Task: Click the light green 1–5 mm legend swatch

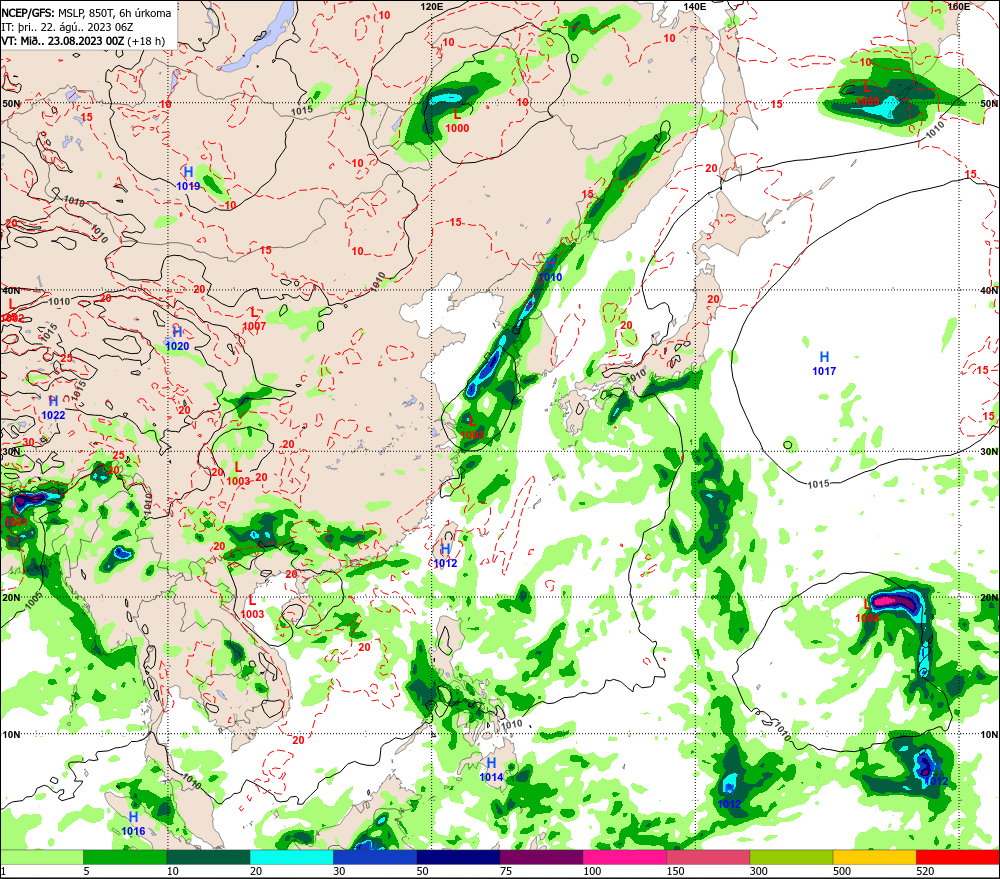Action: pos(42,857)
